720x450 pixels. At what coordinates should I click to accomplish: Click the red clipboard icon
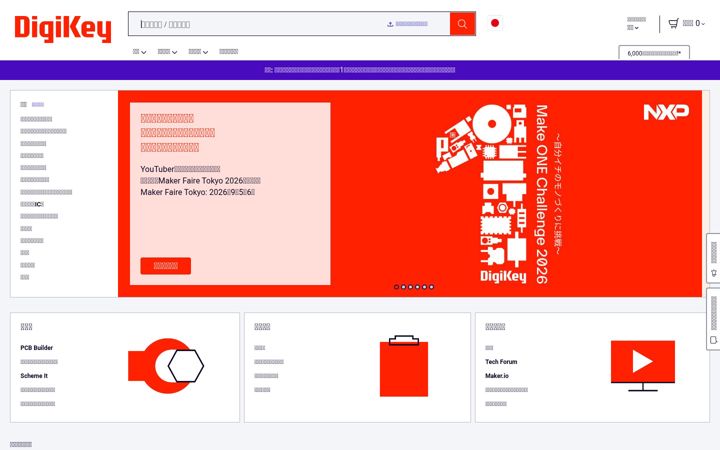pyautogui.click(x=404, y=366)
